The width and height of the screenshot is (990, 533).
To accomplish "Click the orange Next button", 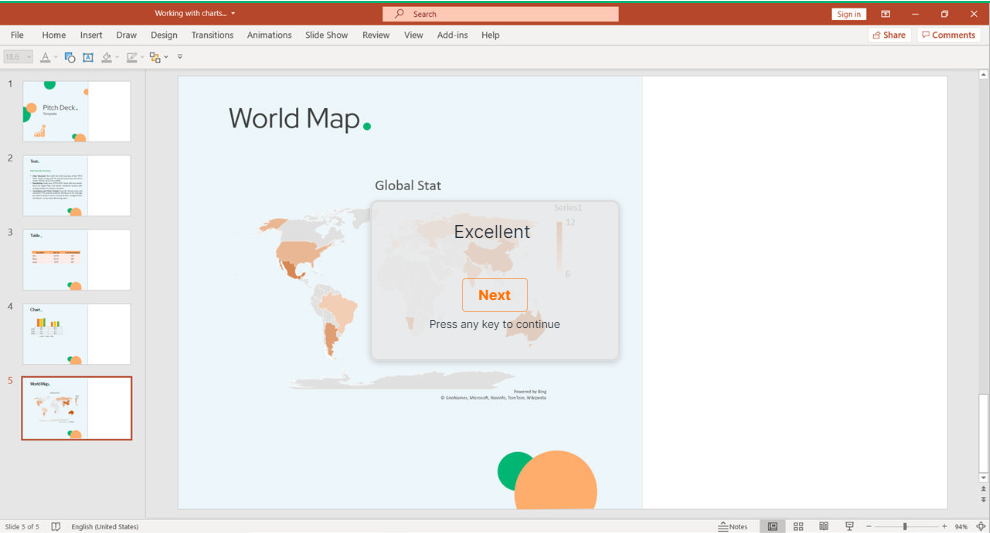I will (x=494, y=295).
